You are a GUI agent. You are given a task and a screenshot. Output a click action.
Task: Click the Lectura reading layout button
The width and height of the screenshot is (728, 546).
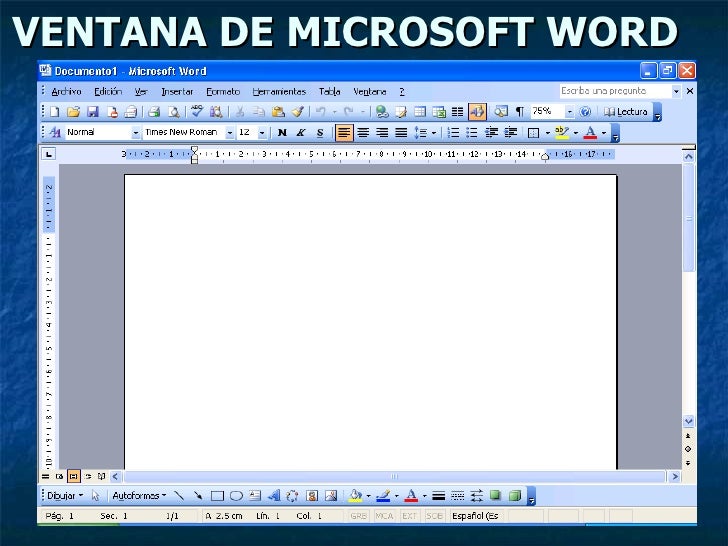point(625,112)
